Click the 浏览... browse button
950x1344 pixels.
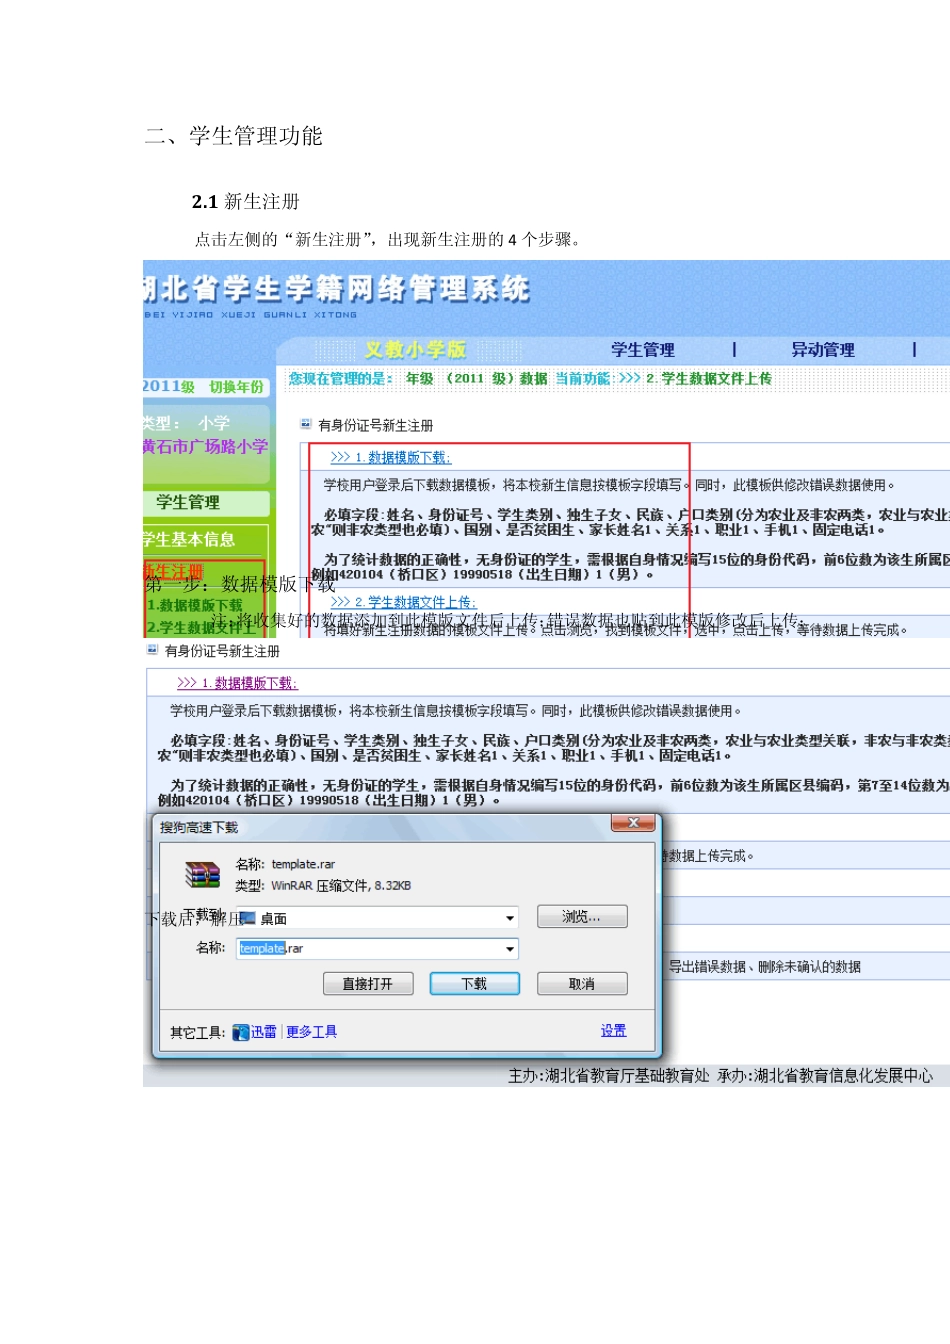[582, 917]
